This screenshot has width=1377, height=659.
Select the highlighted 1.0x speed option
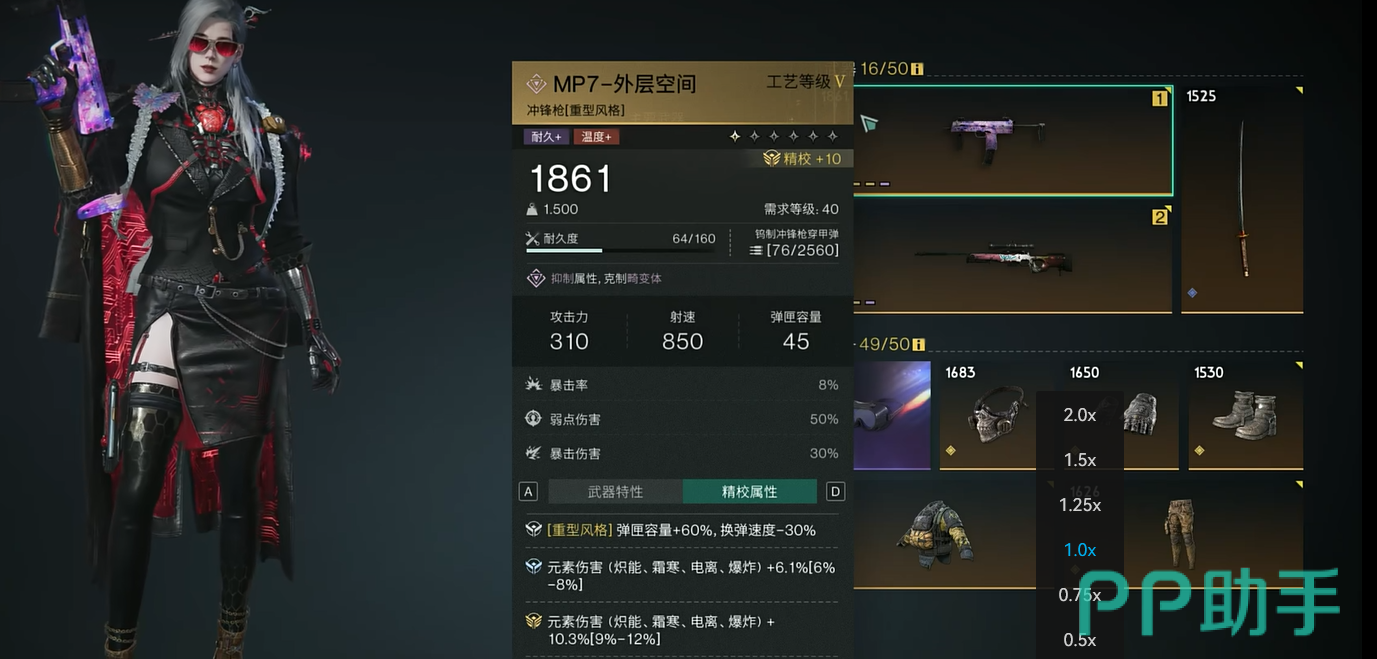click(1080, 550)
